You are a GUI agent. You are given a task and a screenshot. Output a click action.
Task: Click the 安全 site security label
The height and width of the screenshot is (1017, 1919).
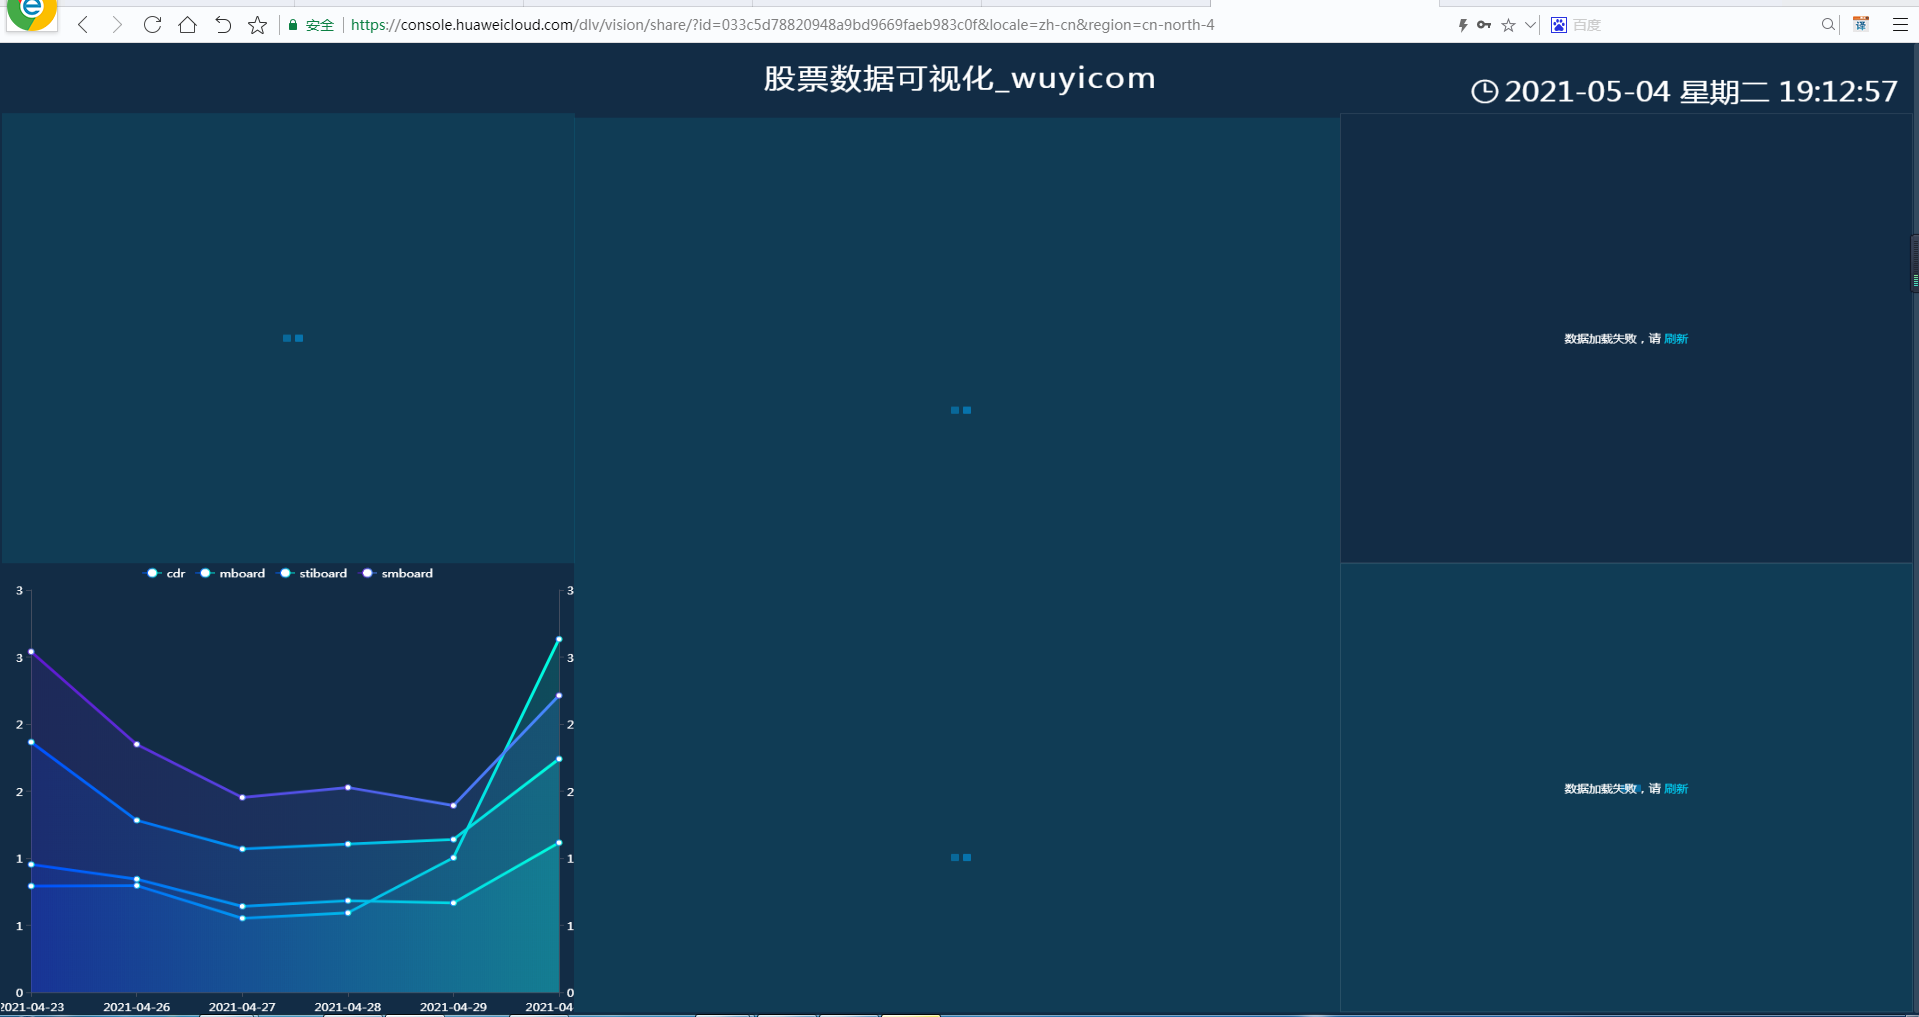coord(320,25)
